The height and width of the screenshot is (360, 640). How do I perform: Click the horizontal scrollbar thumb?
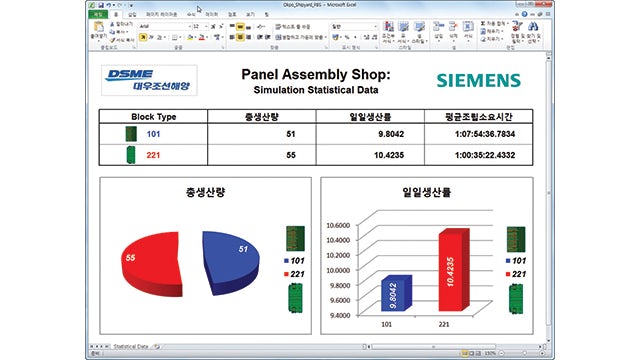click(x=433, y=347)
